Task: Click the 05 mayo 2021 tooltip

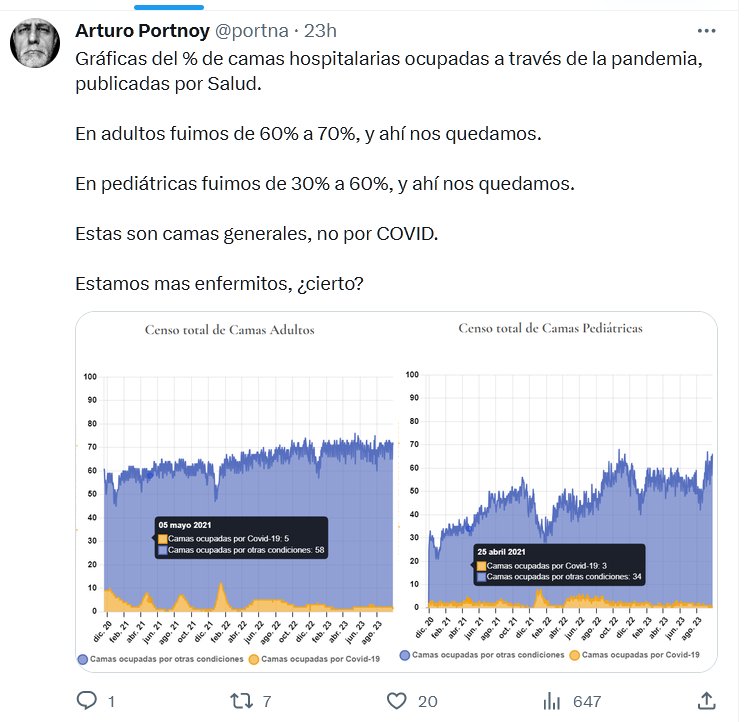Action: click(x=240, y=538)
